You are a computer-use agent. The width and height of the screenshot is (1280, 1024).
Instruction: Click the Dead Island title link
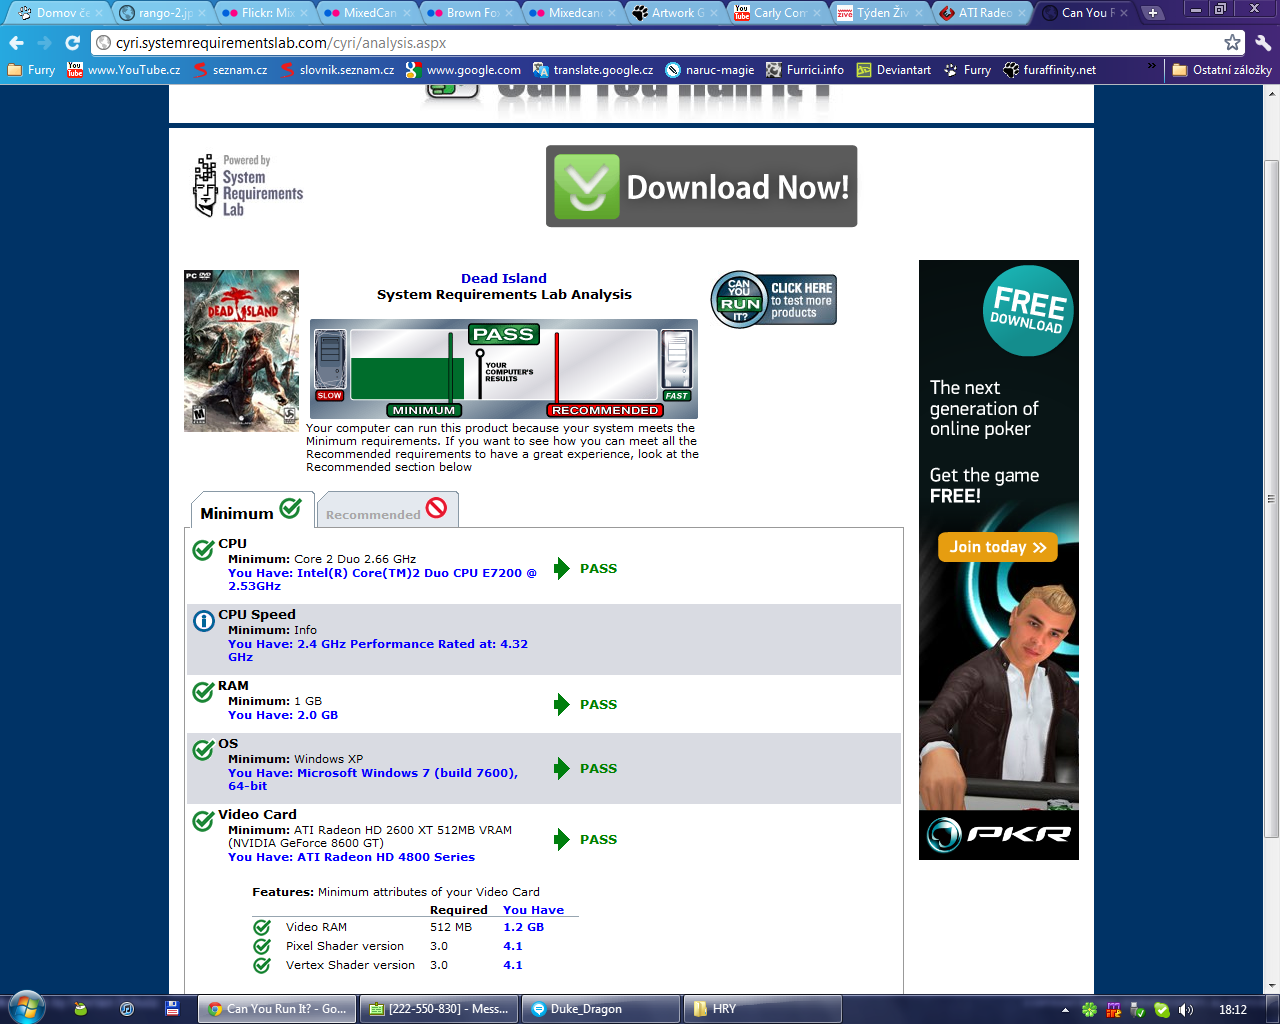pyautogui.click(x=504, y=278)
